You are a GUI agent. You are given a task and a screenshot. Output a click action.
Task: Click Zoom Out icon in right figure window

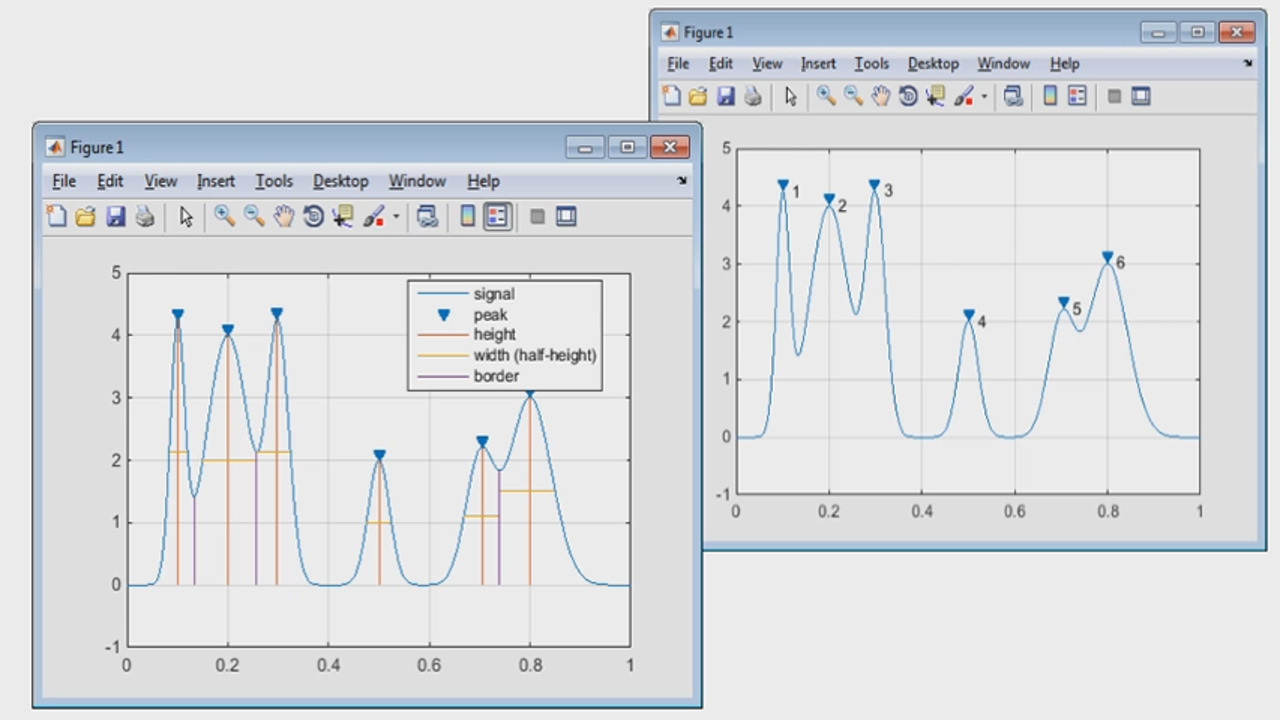(853, 96)
